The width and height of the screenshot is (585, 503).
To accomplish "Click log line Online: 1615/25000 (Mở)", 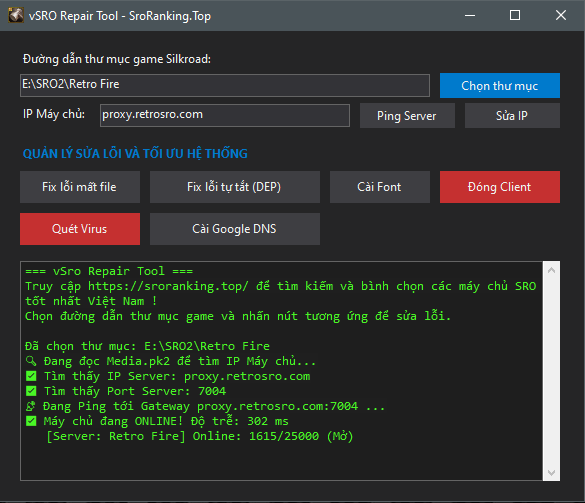I will tap(199, 436).
